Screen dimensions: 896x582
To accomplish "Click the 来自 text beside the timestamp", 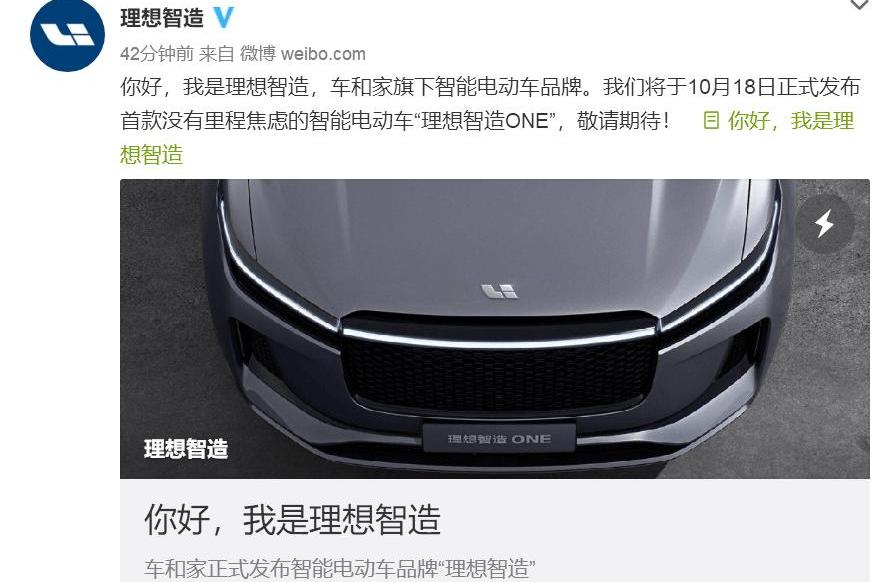I will (217, 54).
